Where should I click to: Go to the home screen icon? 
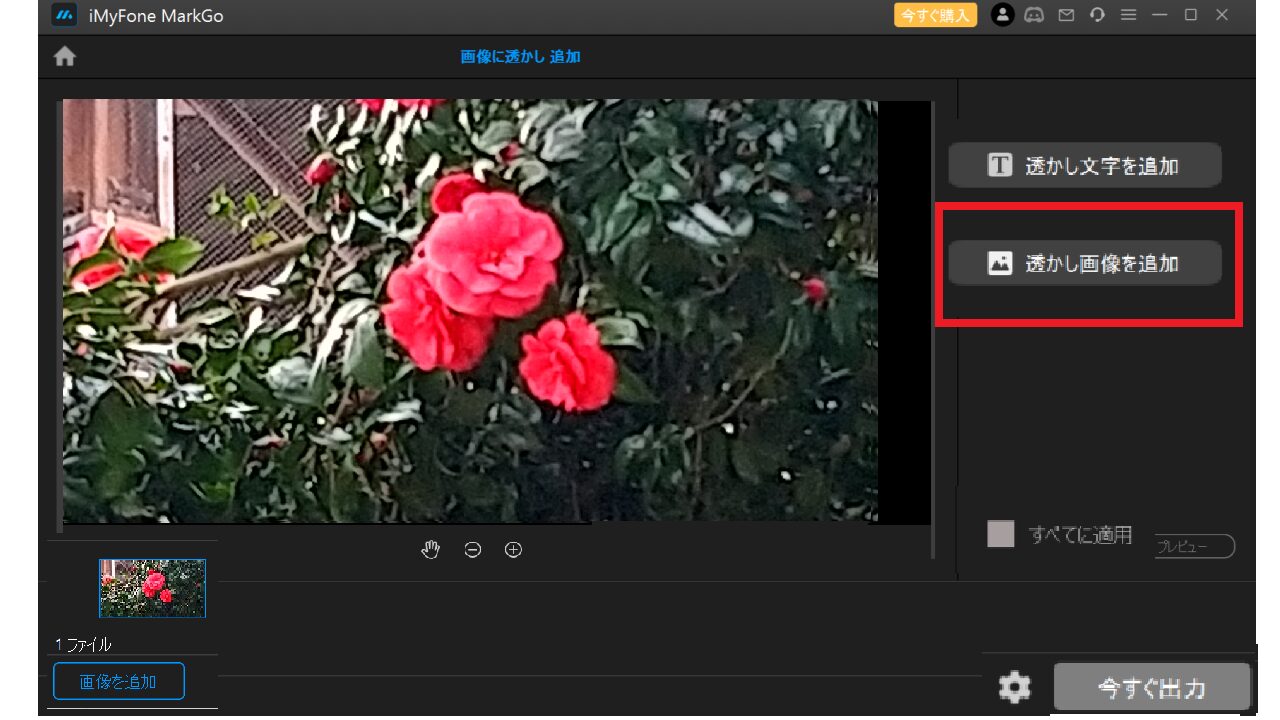click(x=65, y=57)
